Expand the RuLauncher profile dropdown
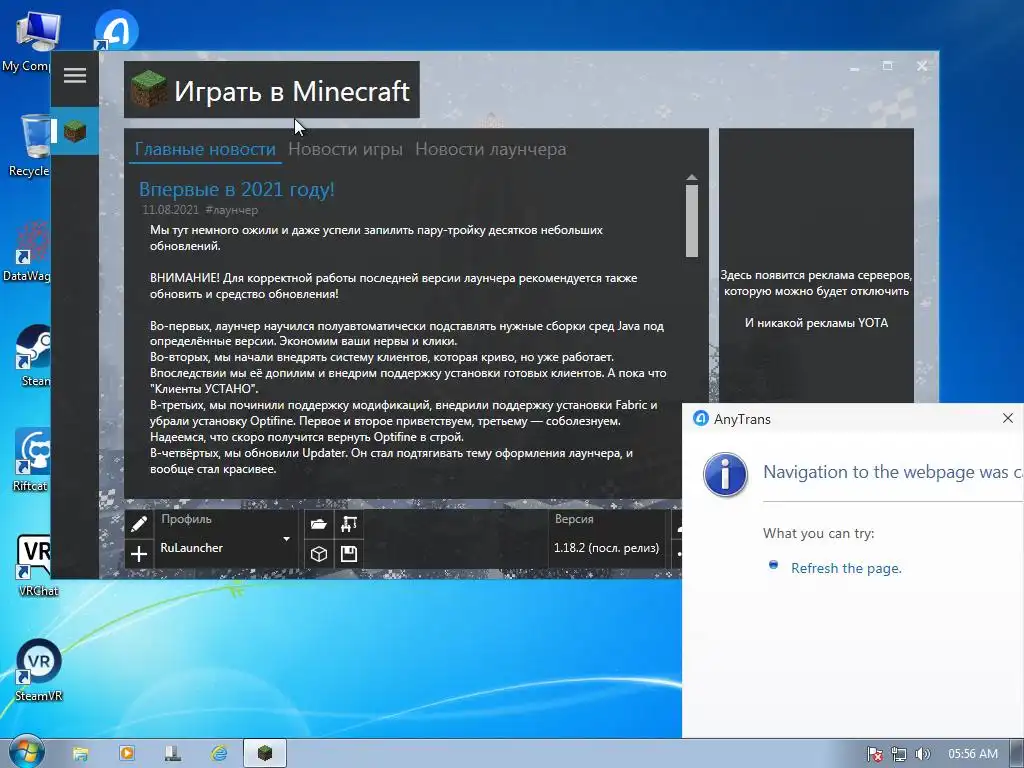This screenshot has width=1024, height=768. point(286,539)
